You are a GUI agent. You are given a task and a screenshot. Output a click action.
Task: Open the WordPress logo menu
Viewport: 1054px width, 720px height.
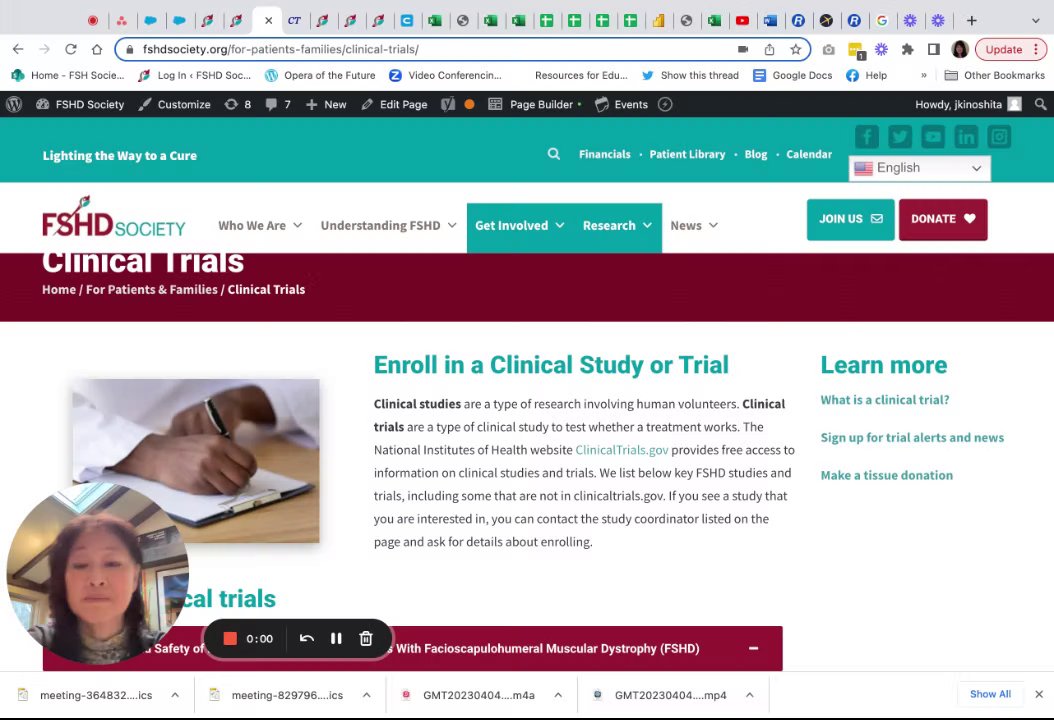[x=14, y=104]
